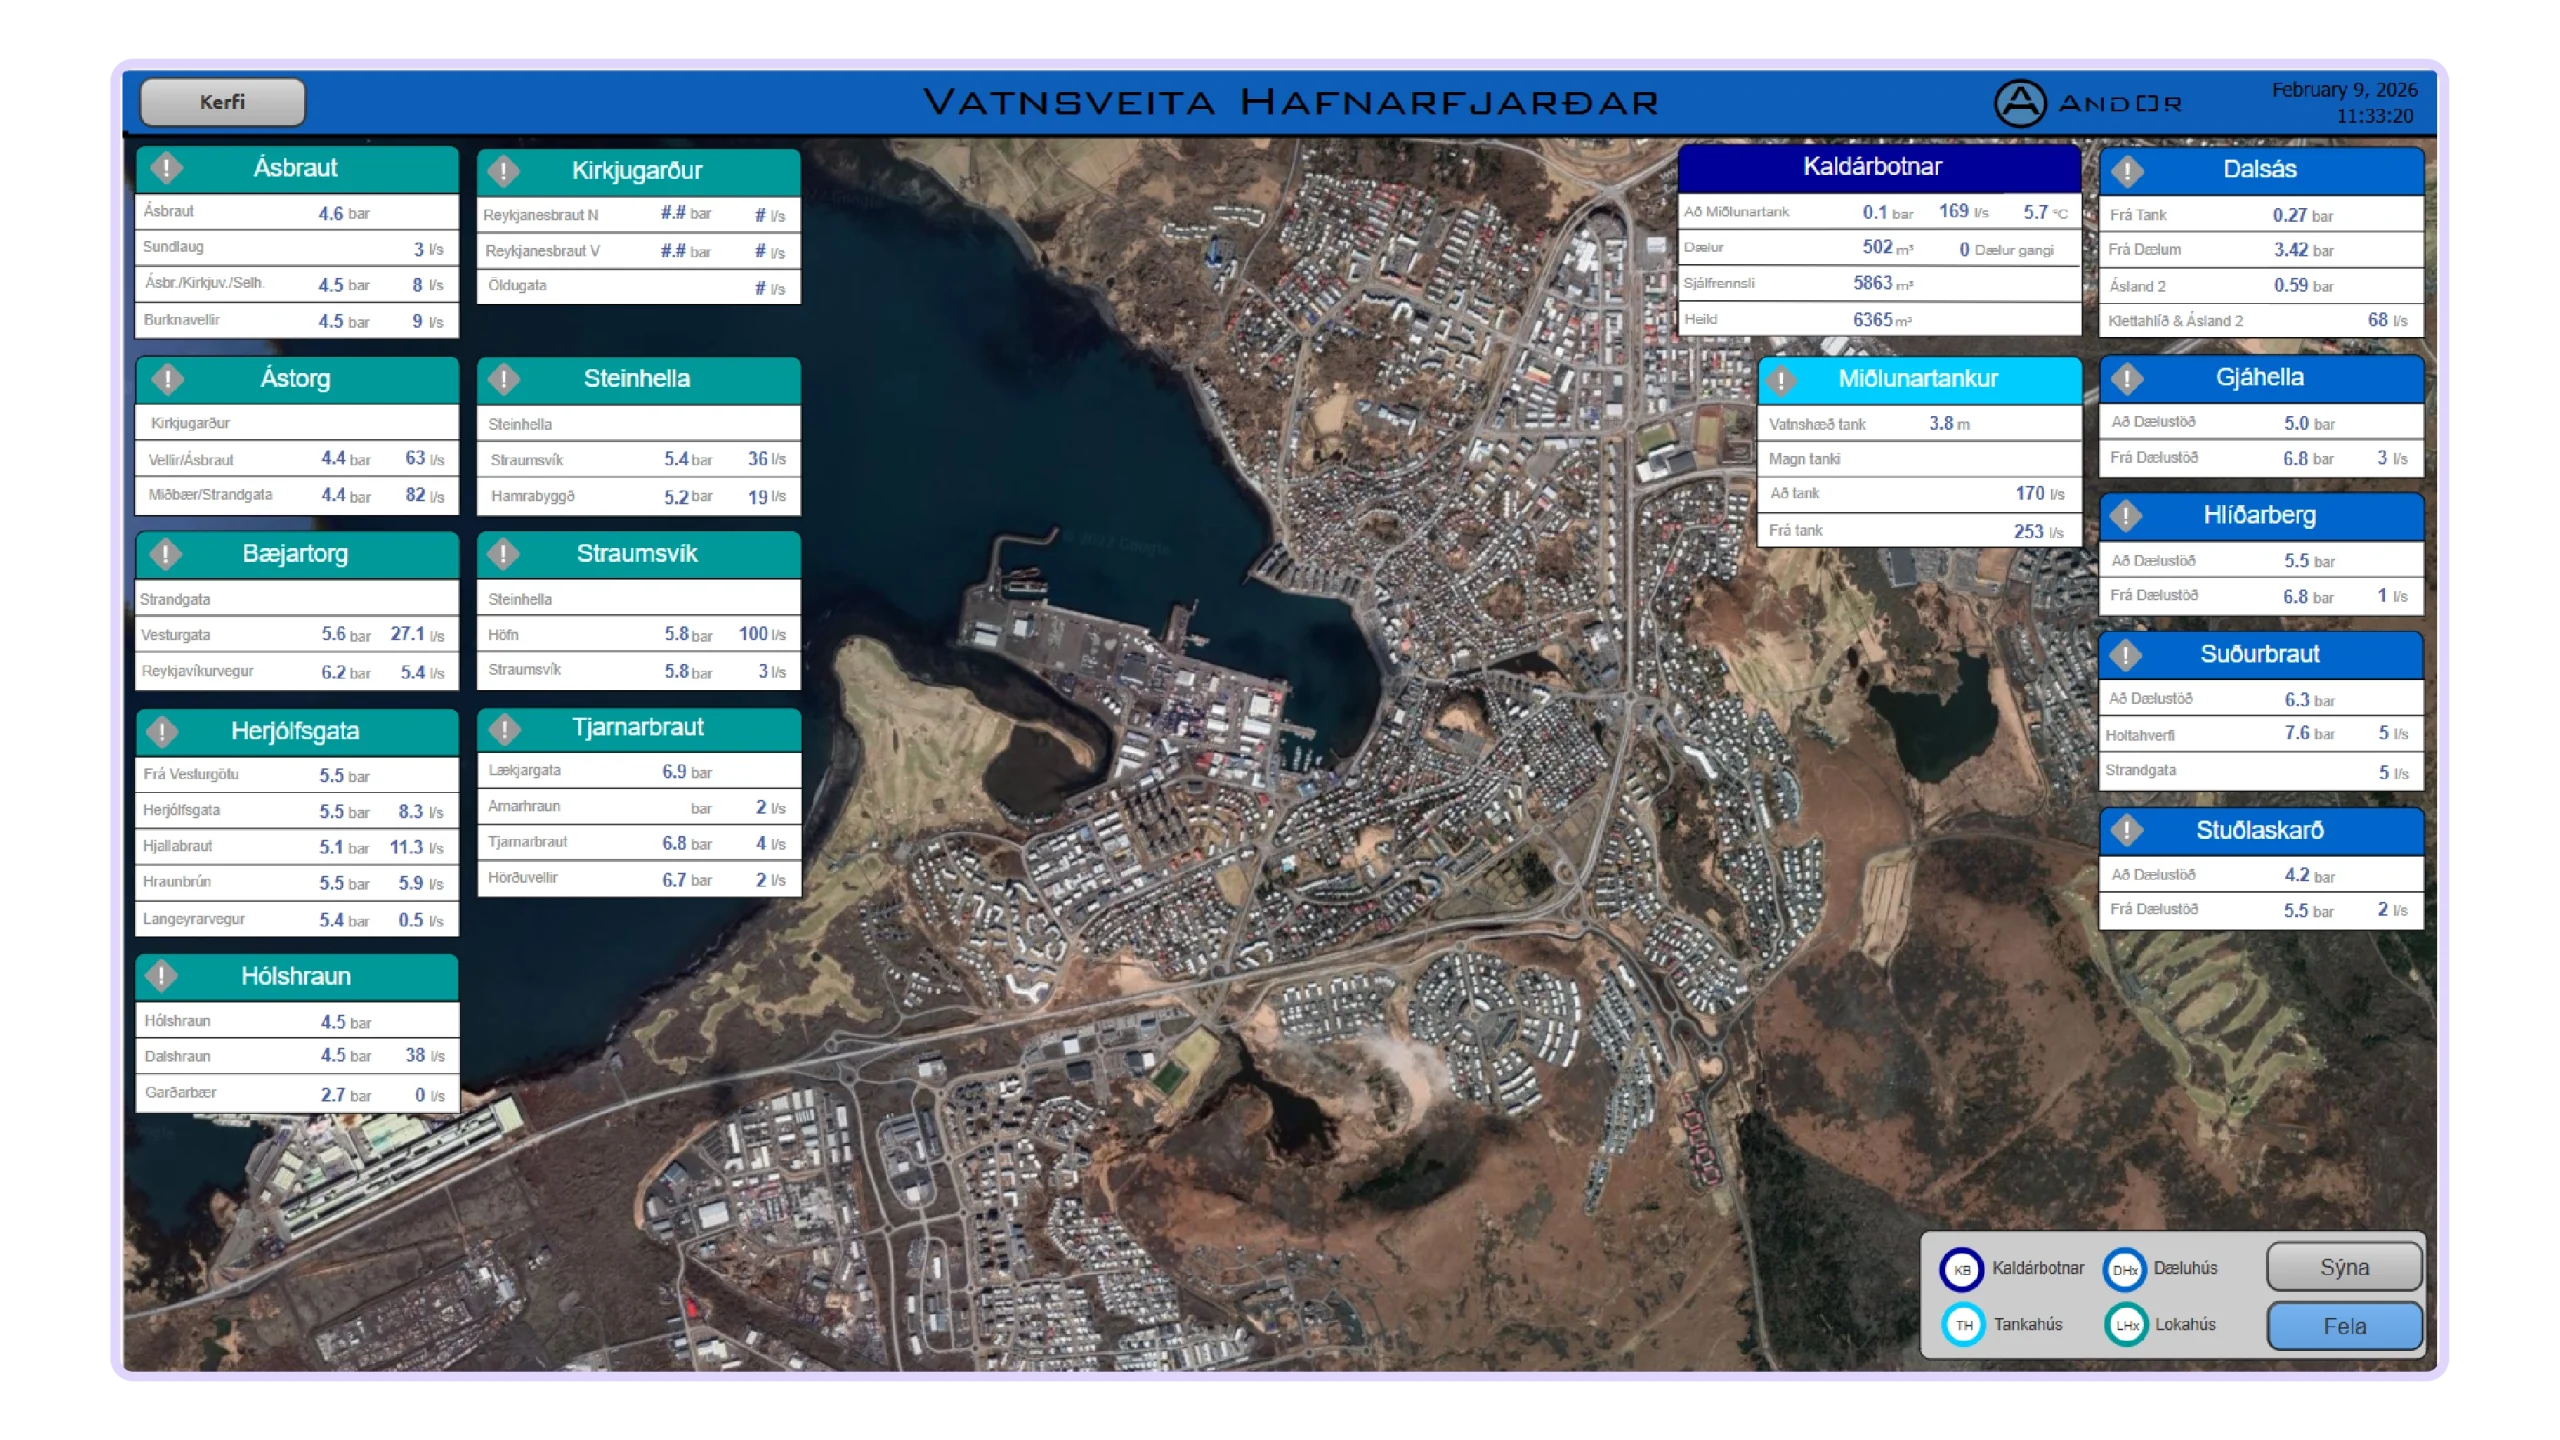The image size is (2560, 1440).
Task: Click the alarm icon on Herjólfsgata panel
Action: point(163,731)
